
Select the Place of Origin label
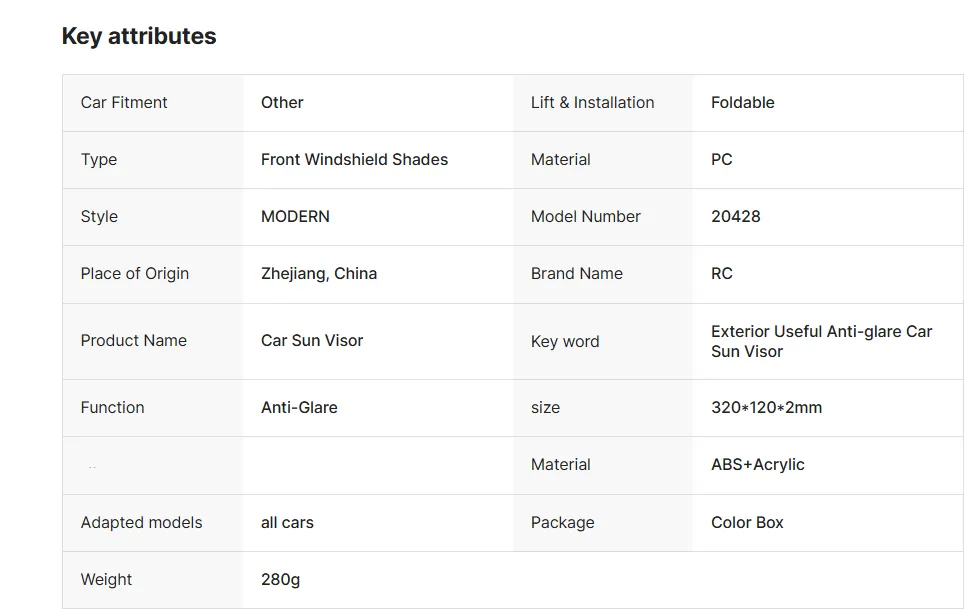(135, 273)
